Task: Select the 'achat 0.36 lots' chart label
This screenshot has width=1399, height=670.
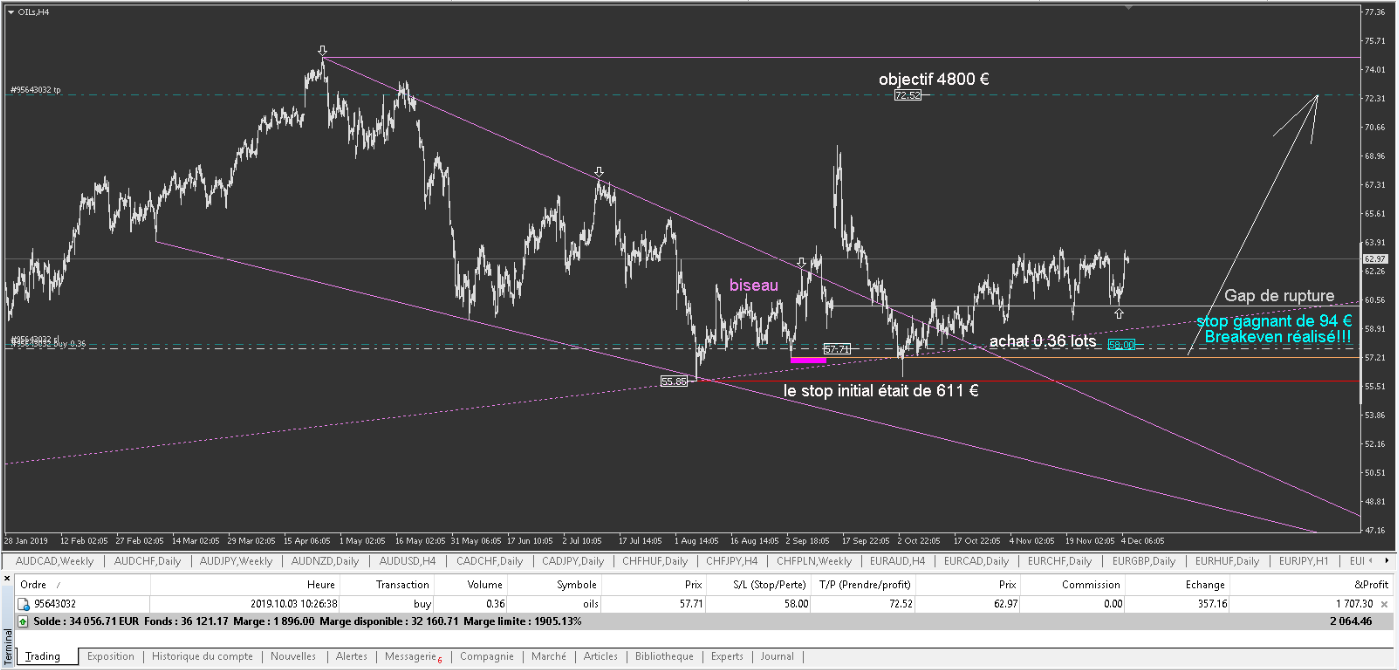Action: tap(1042, 341)
